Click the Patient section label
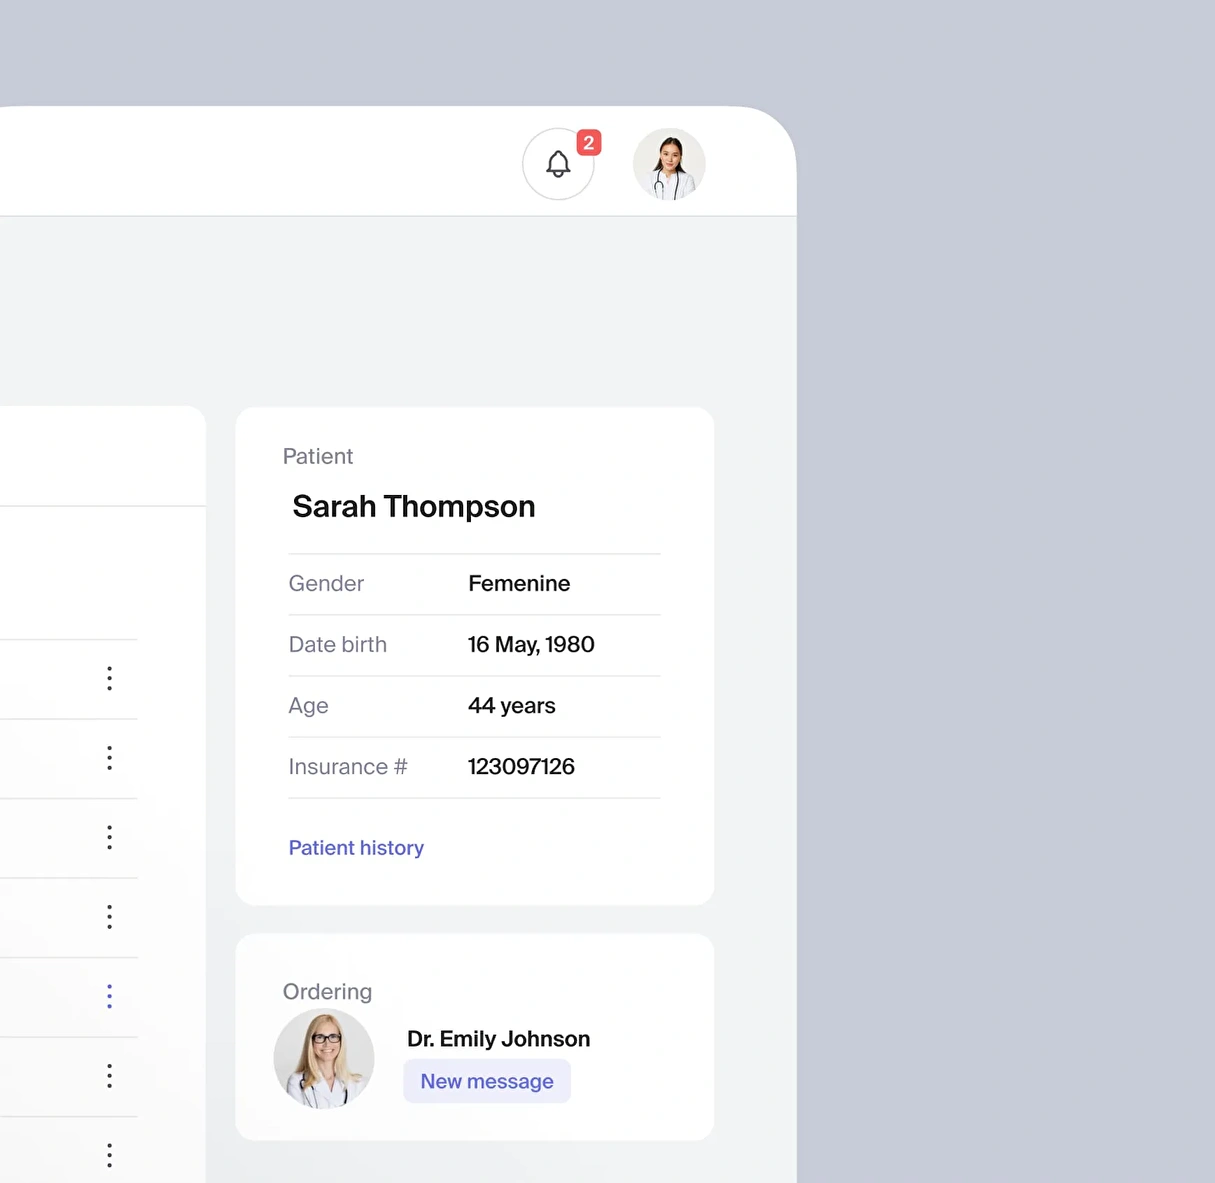 [318, 456]
